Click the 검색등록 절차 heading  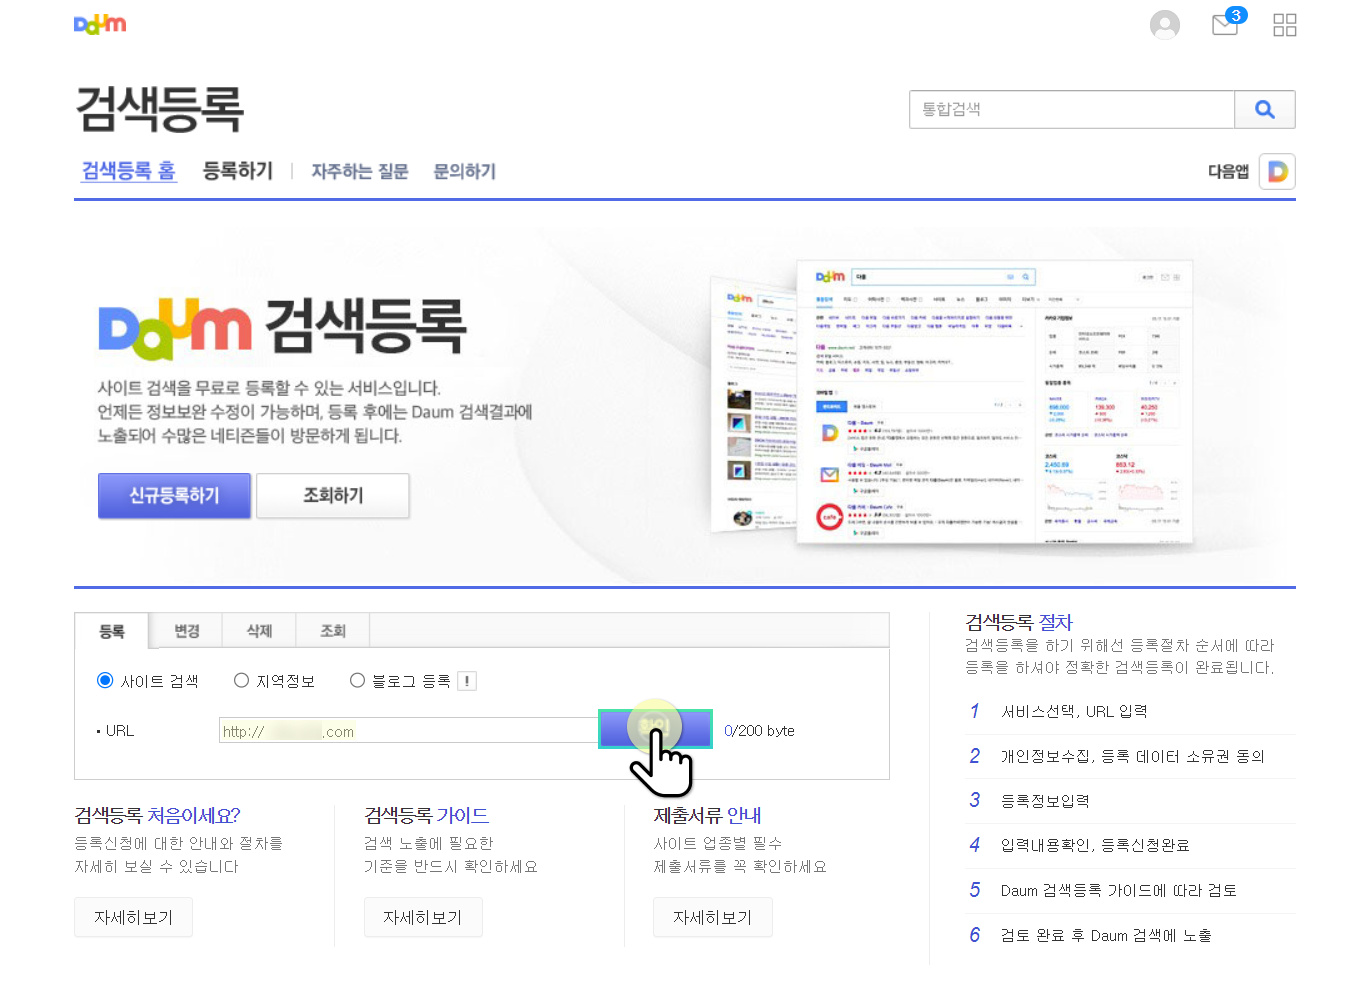coord(1018,622)
